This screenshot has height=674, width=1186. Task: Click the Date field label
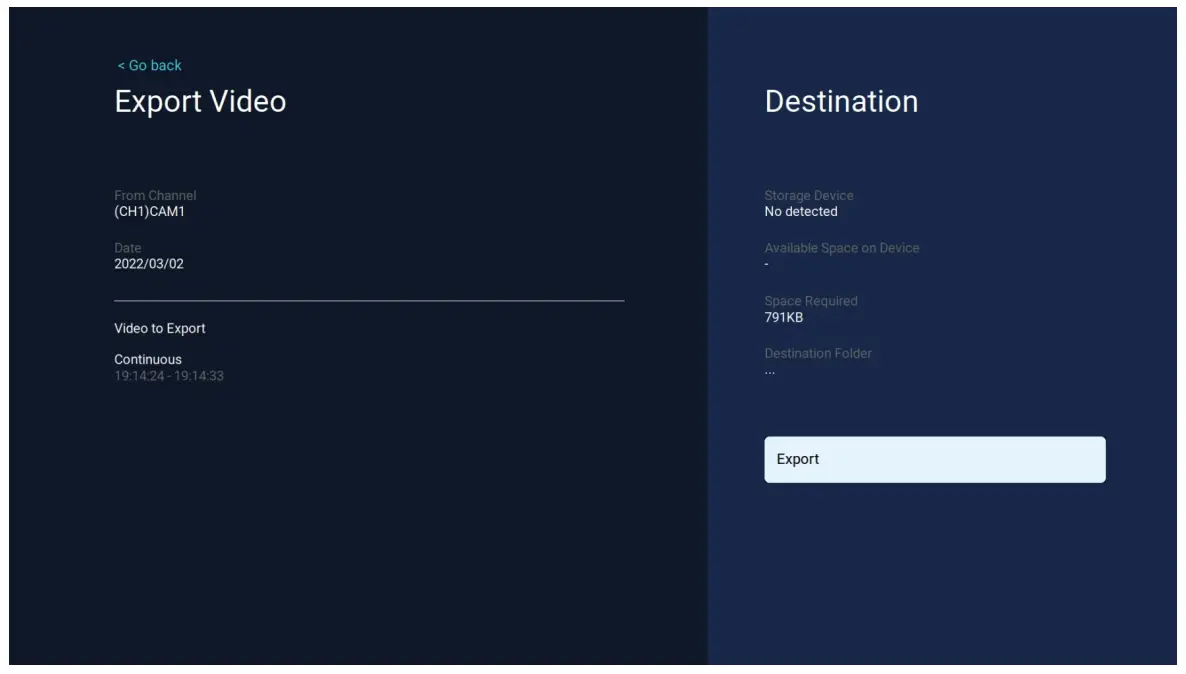coord(126,247)
